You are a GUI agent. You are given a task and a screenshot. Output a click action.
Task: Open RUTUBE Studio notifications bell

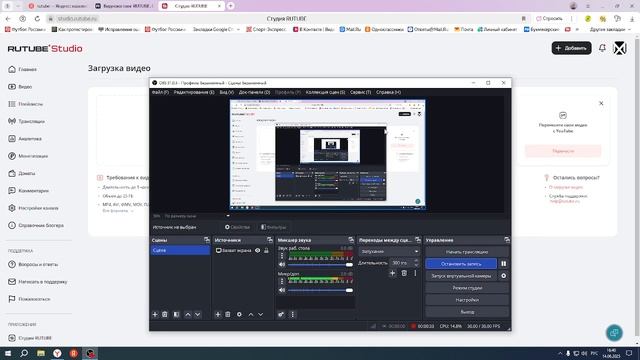pos(602,48)
